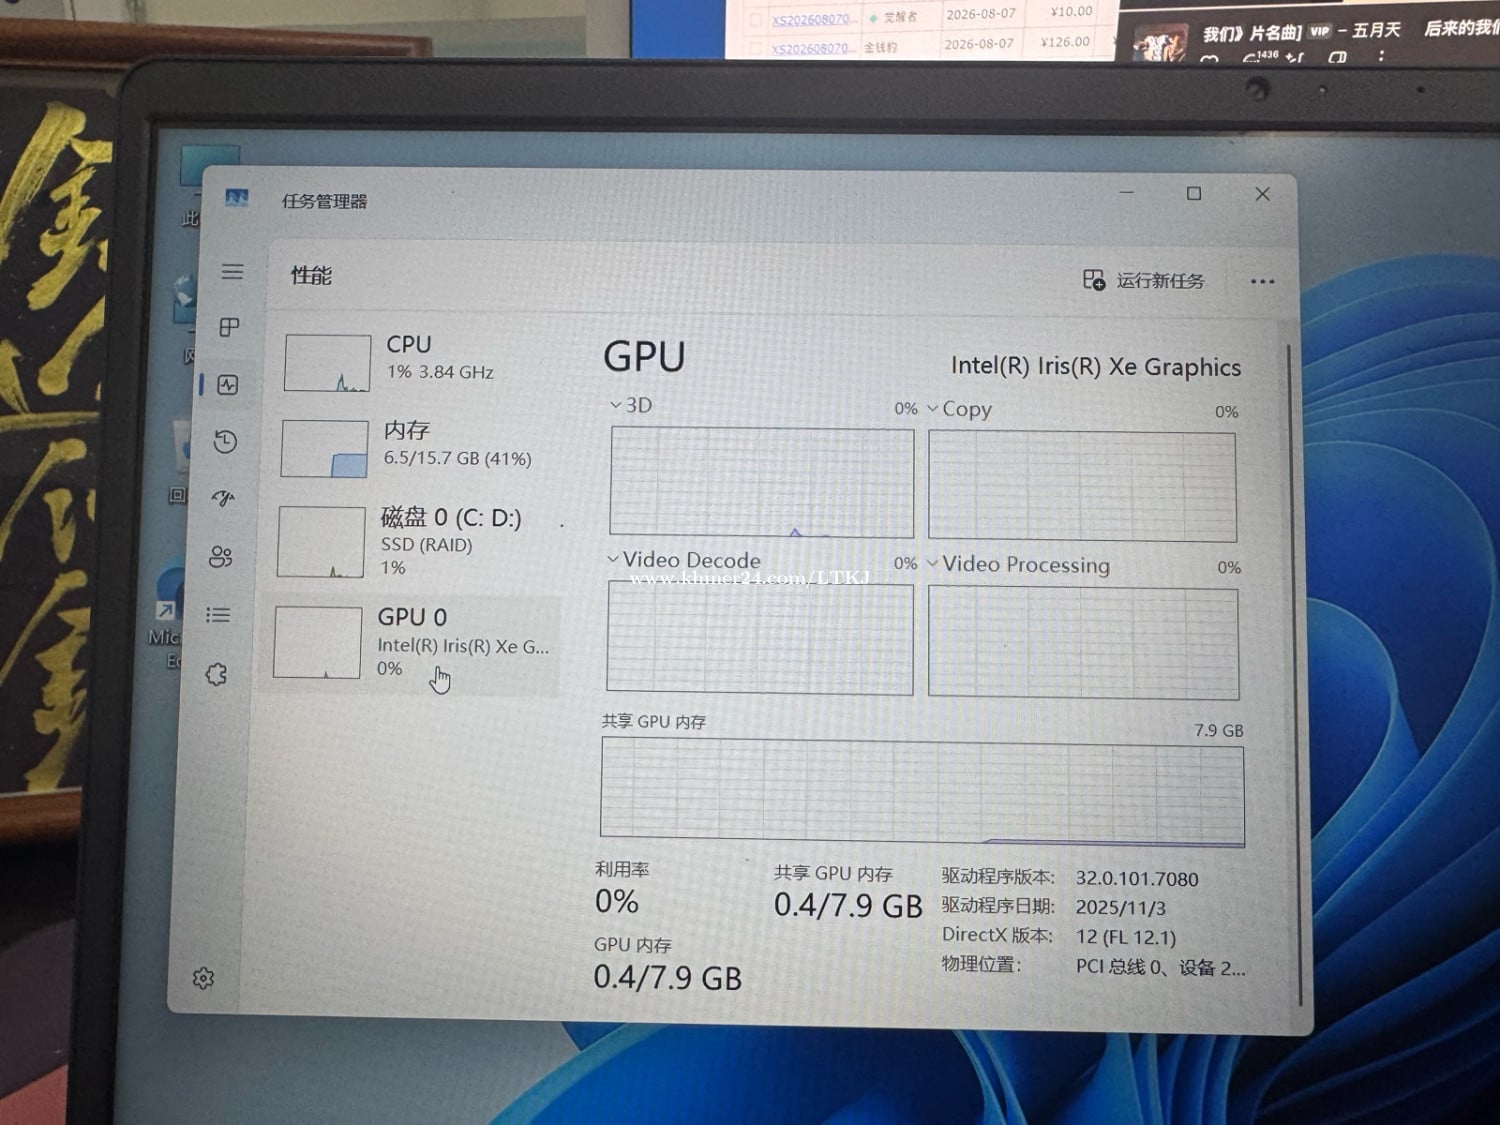Click the 利用率 0% utilization value
This screenshot has width=1500, height=1125.
pyautogui.click(x=617, y=902)
